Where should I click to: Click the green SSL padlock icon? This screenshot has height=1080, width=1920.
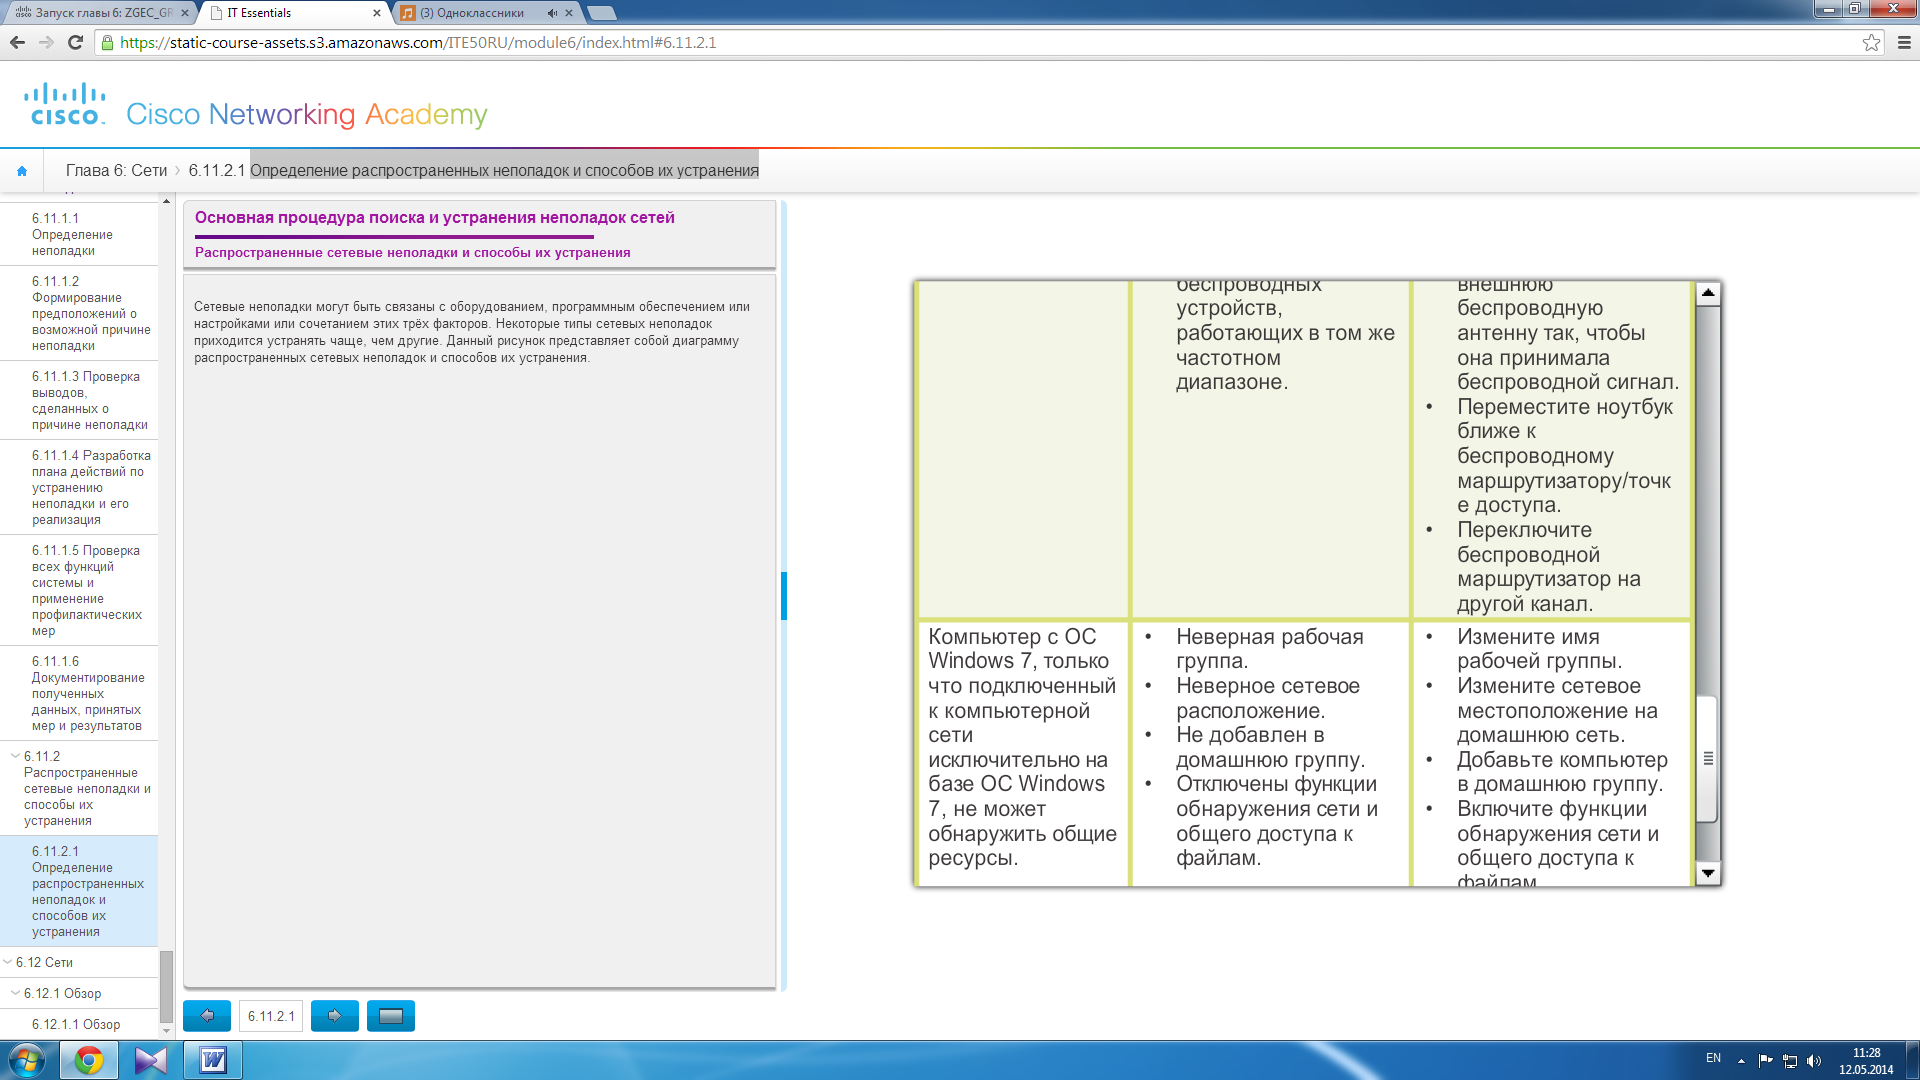(x=107, y=42)
